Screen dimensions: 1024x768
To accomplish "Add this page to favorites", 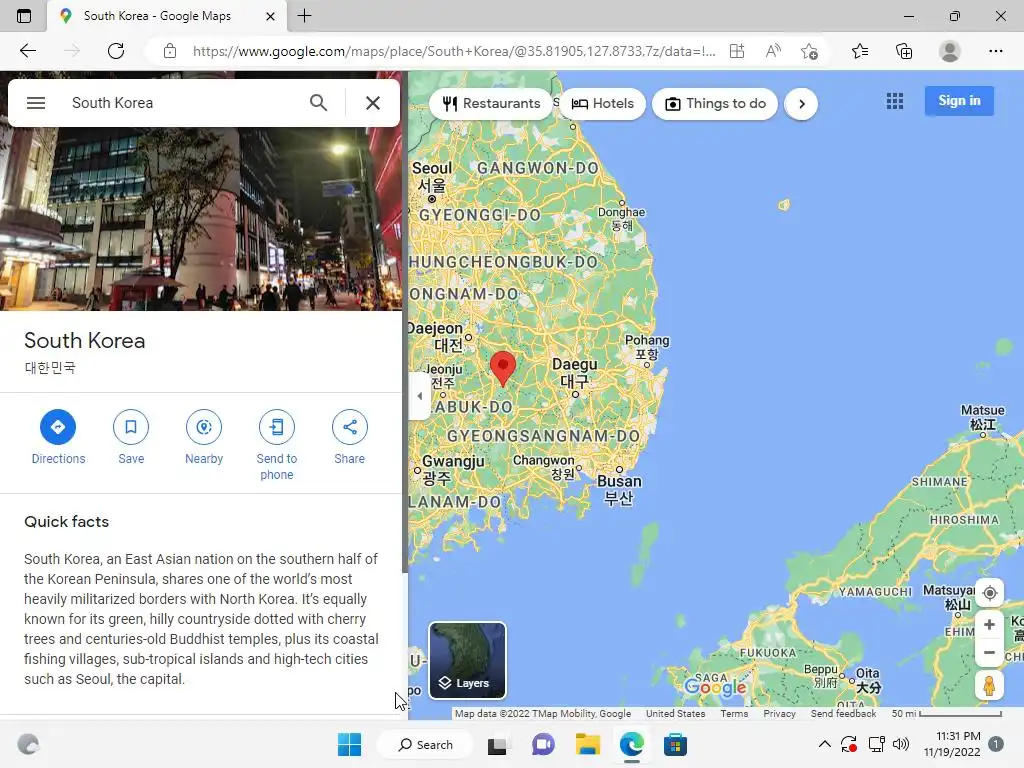I will (x=809, y=51).
